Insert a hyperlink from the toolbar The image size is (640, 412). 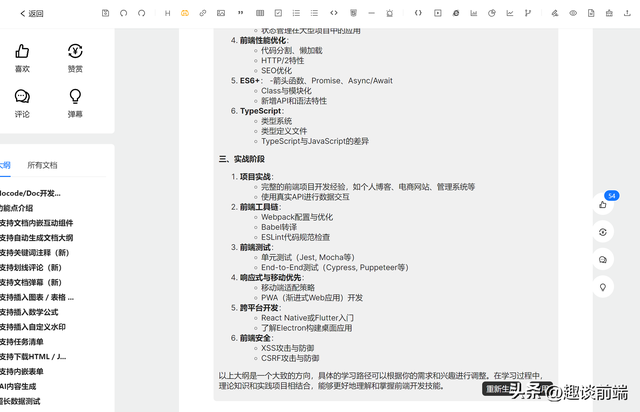(x=203, y=13)
